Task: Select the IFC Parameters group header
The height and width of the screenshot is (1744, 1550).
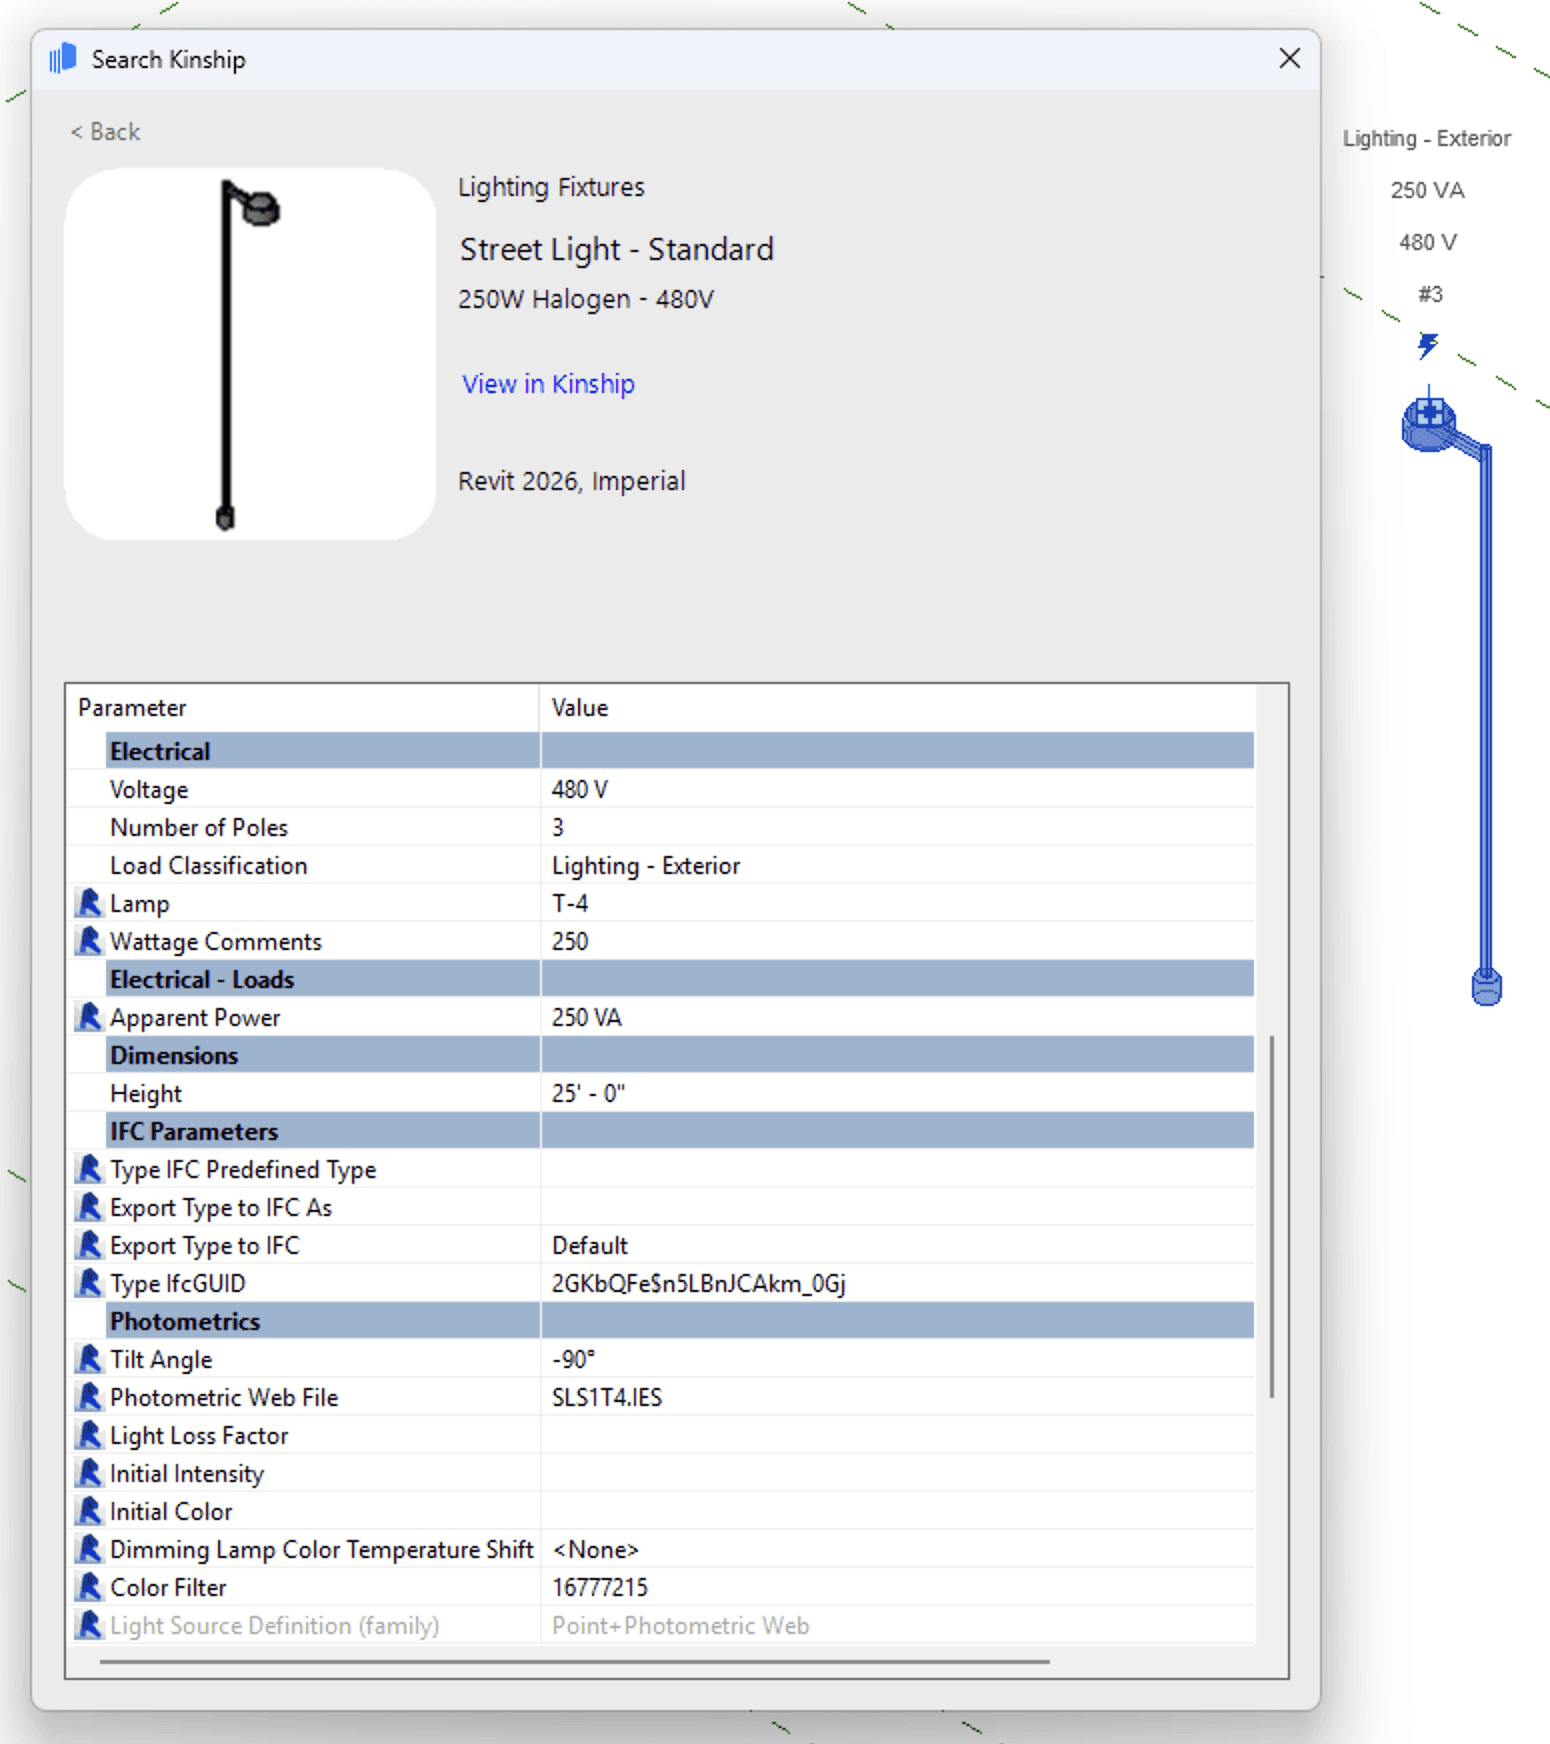Action: (680, 1131)
